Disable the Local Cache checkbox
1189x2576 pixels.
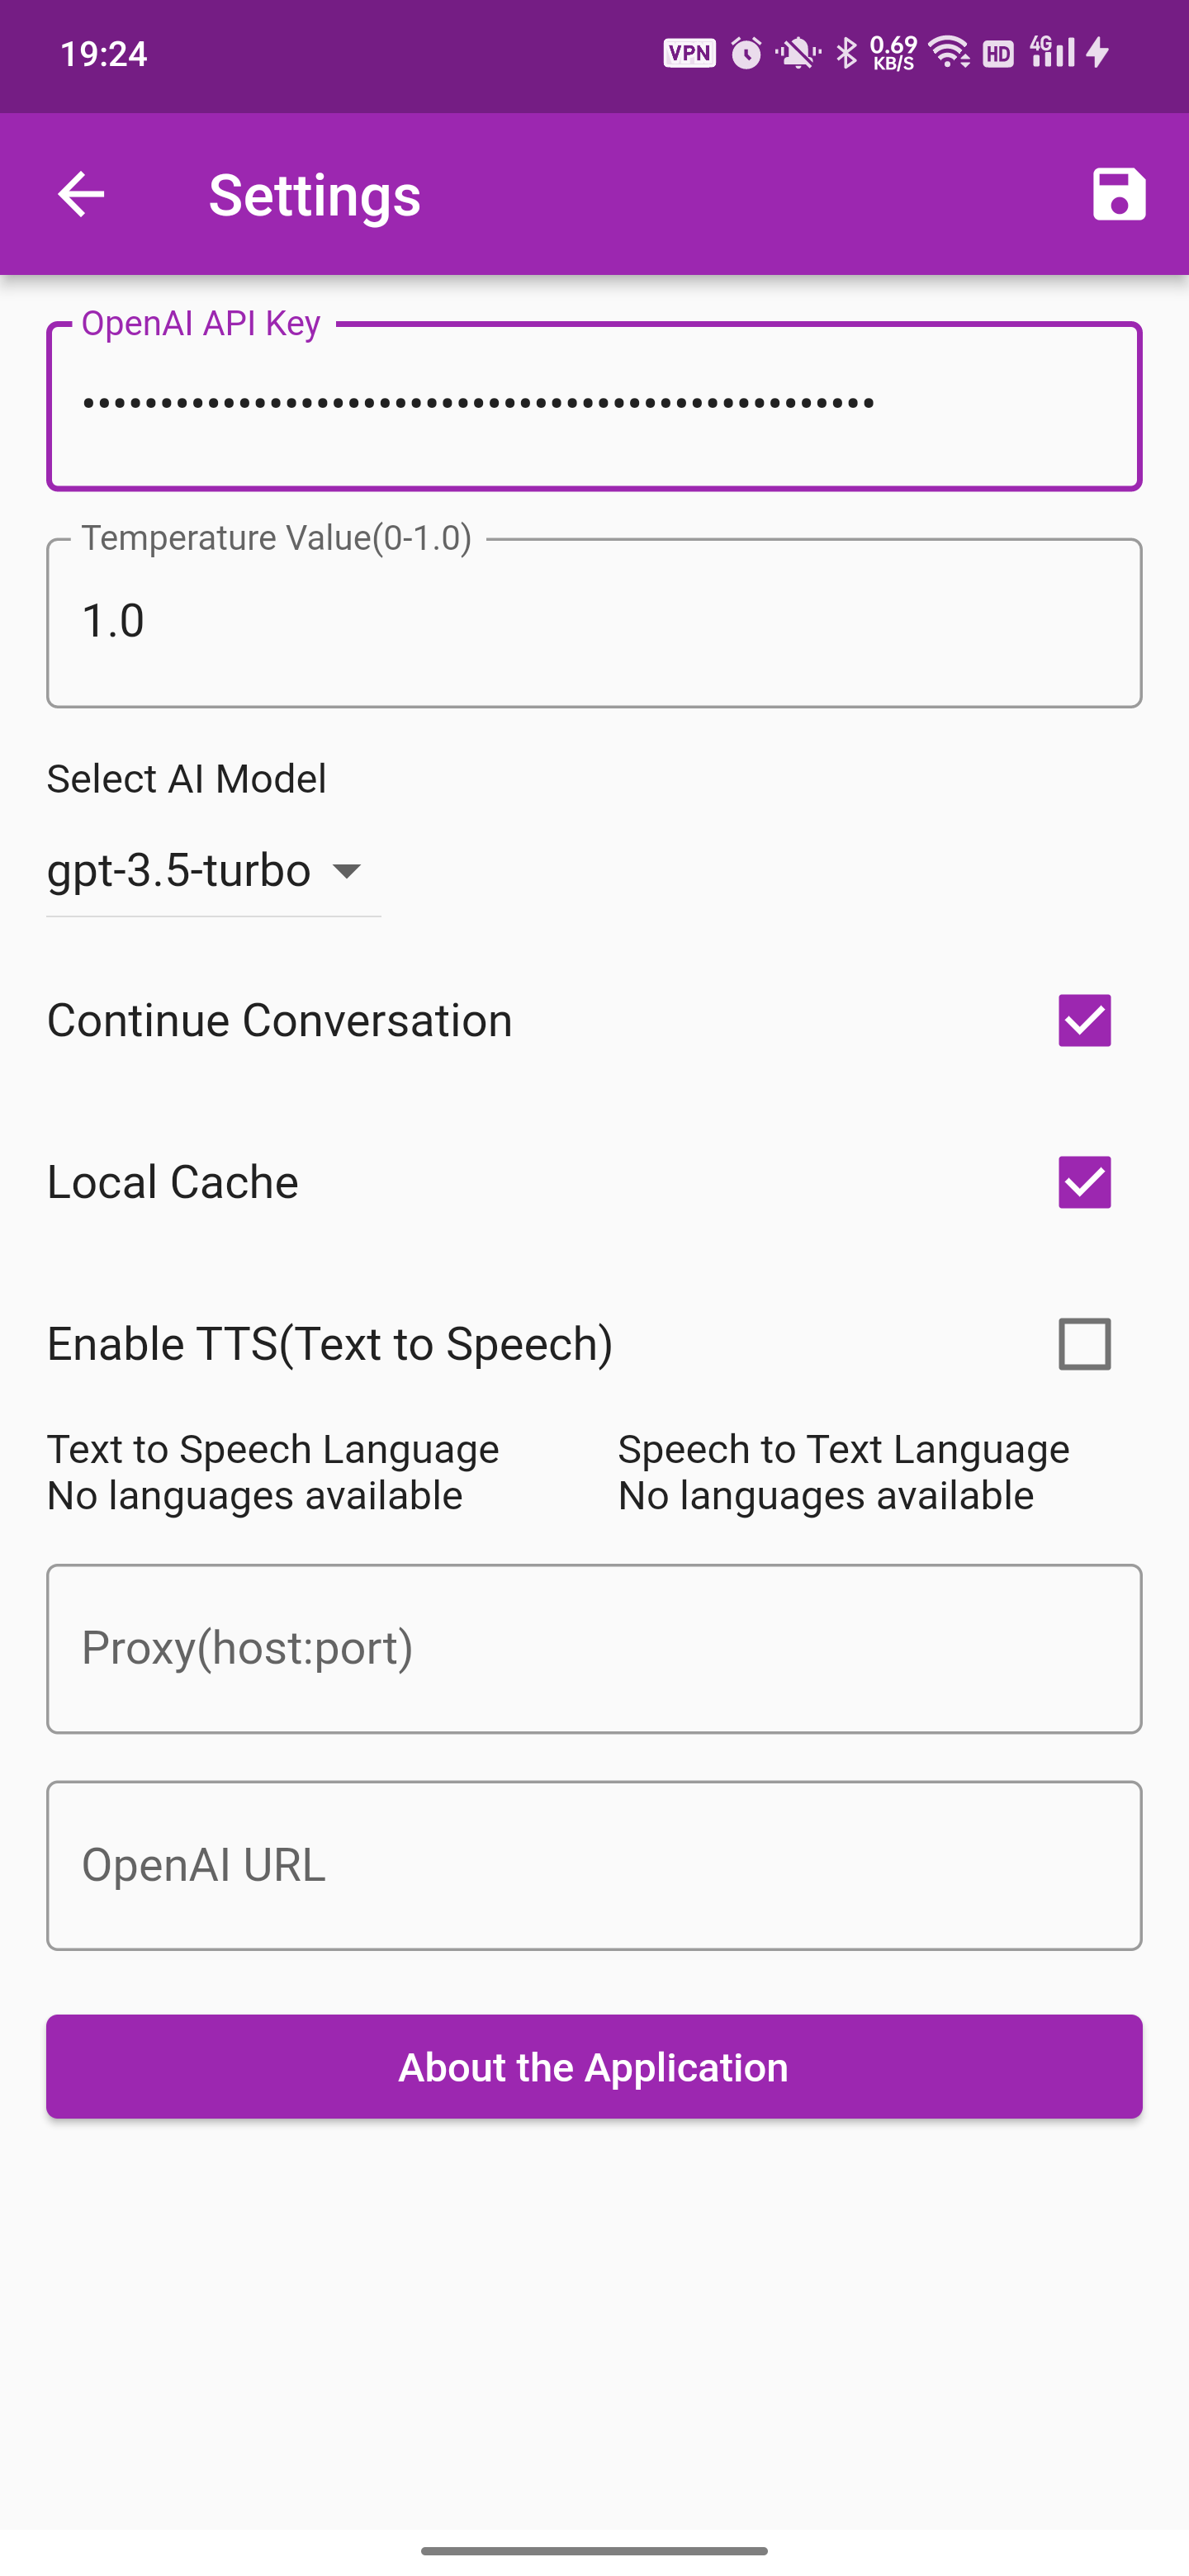[1084, 1182]
